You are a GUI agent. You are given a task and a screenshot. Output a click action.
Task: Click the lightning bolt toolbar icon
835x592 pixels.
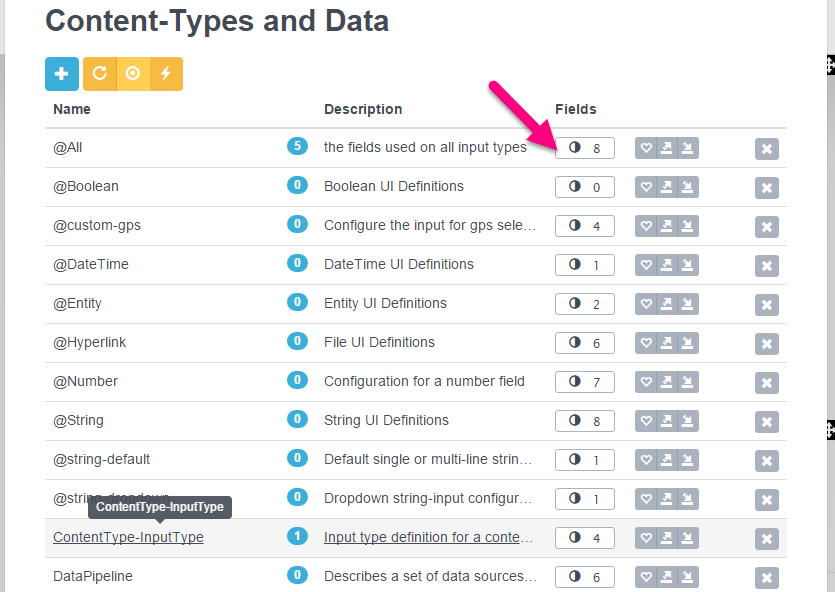pos(166,73)
